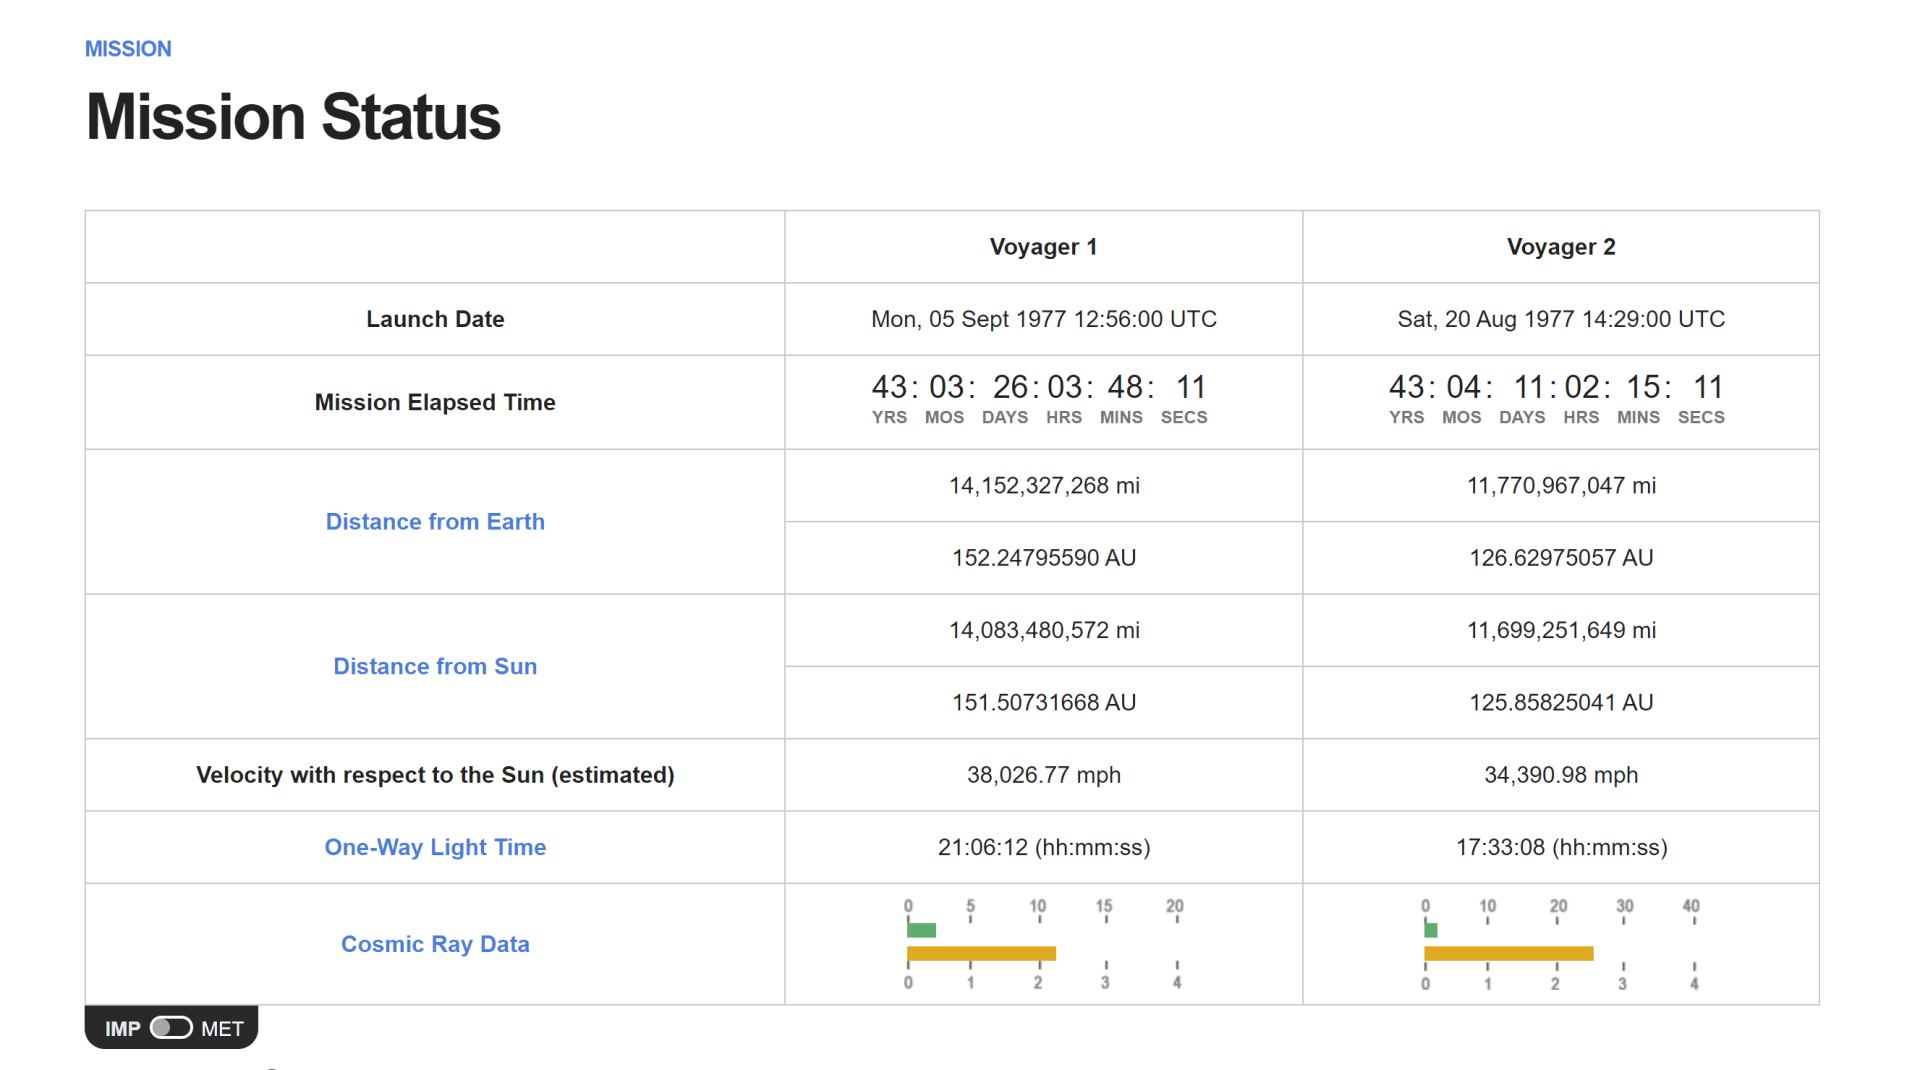Click the Voyager 2 column header
This screenshot has width=1920, height=1070.
[x=1561, y=247]
